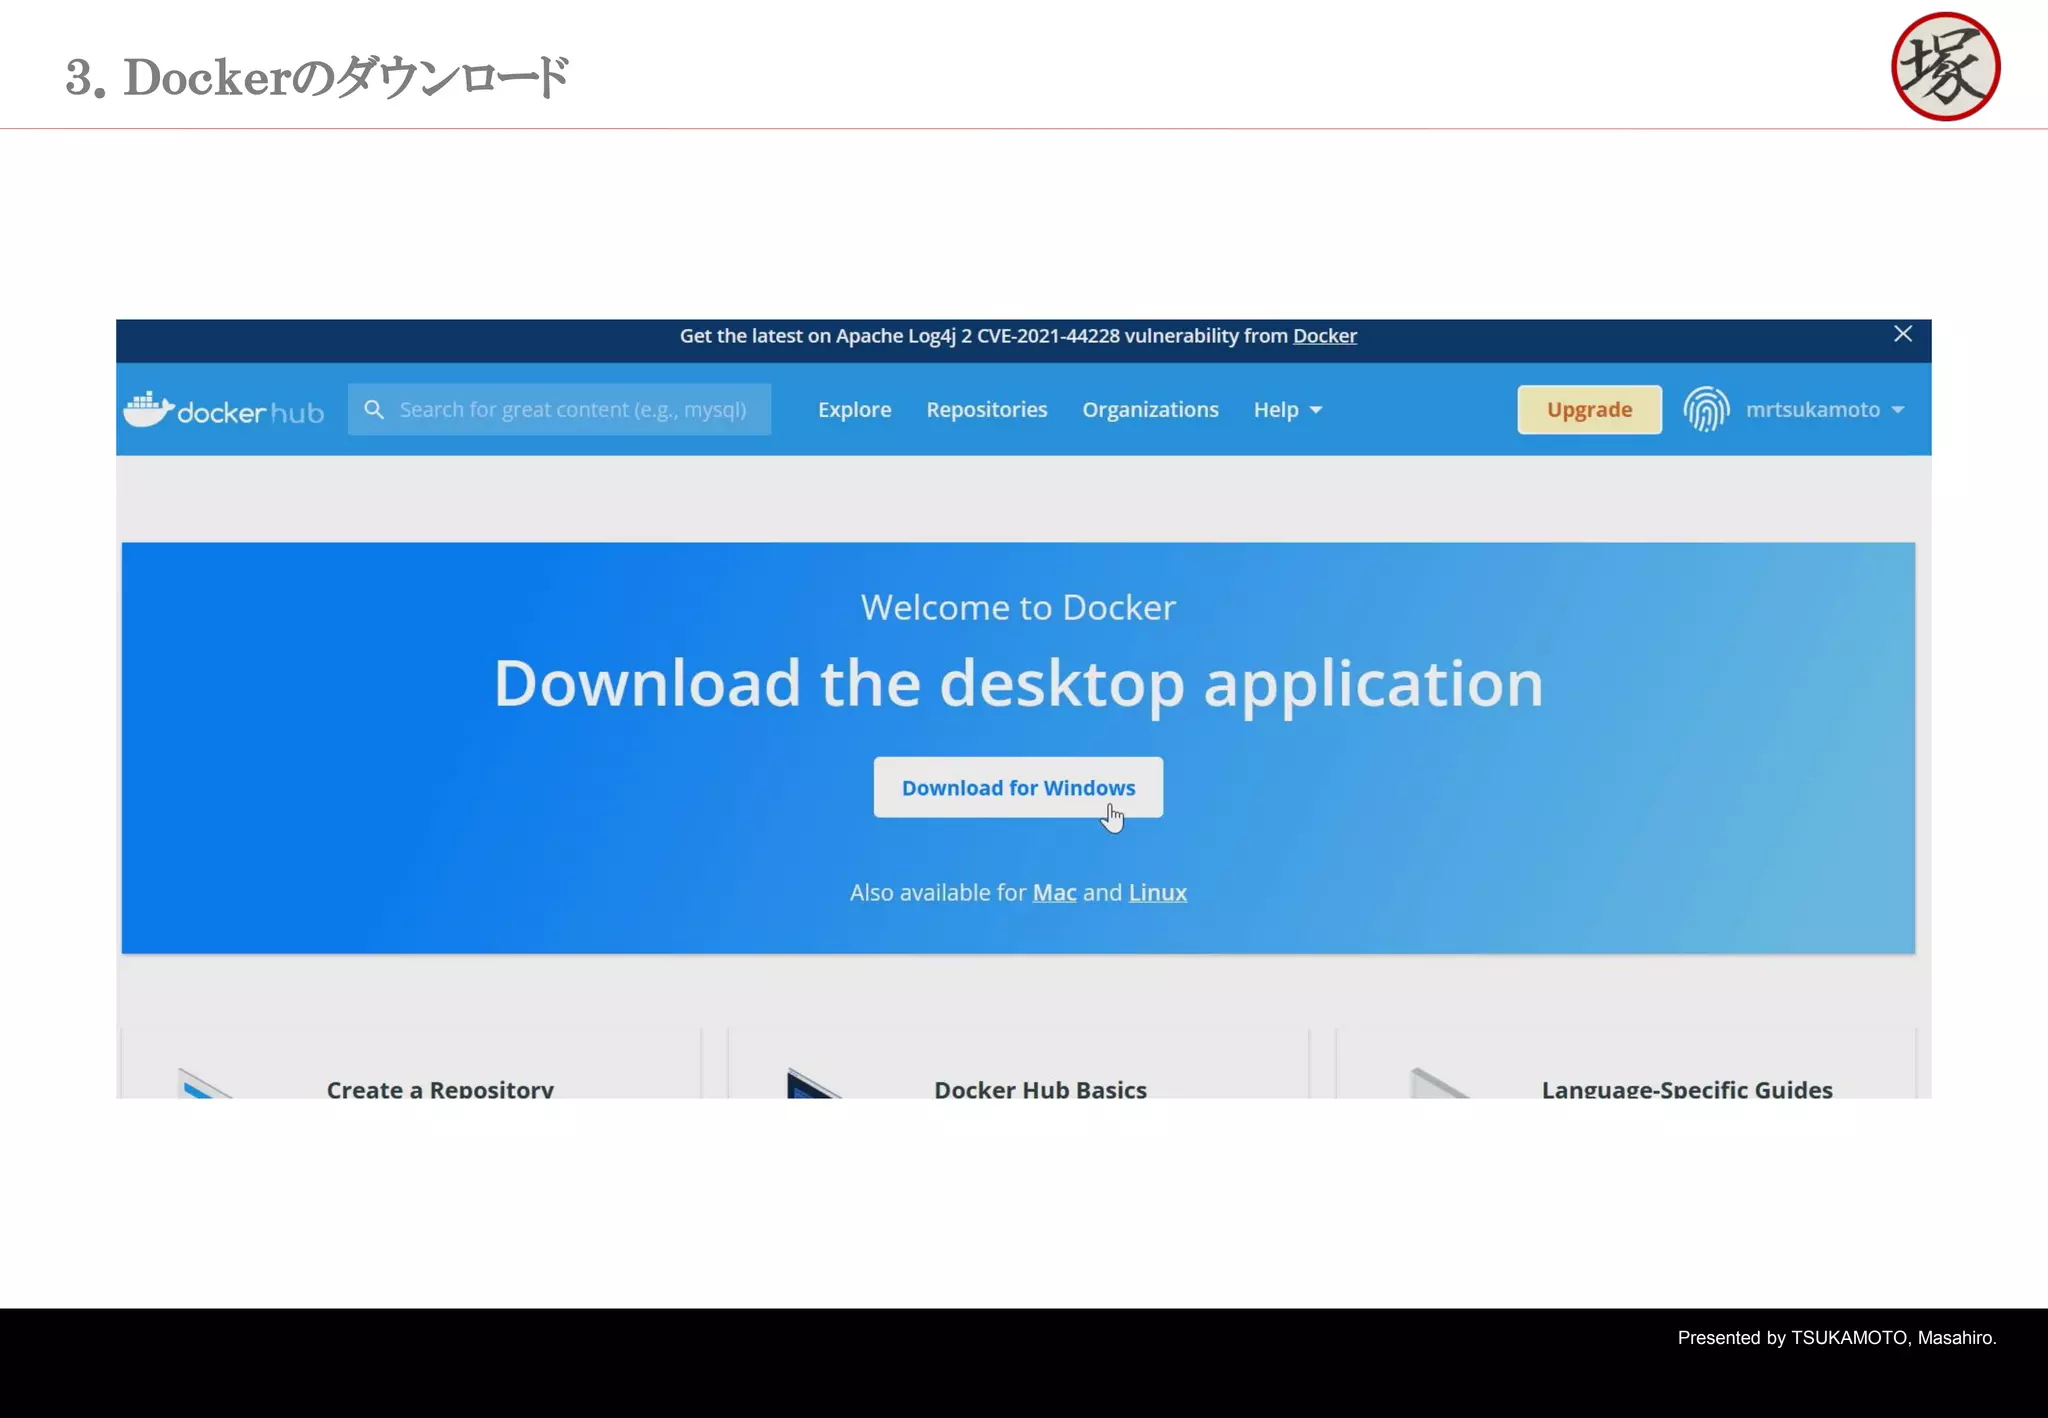Click "Download the desktop application" heading
This screenshot has width=2048, height=1418.
click(x=1018, y=684)
